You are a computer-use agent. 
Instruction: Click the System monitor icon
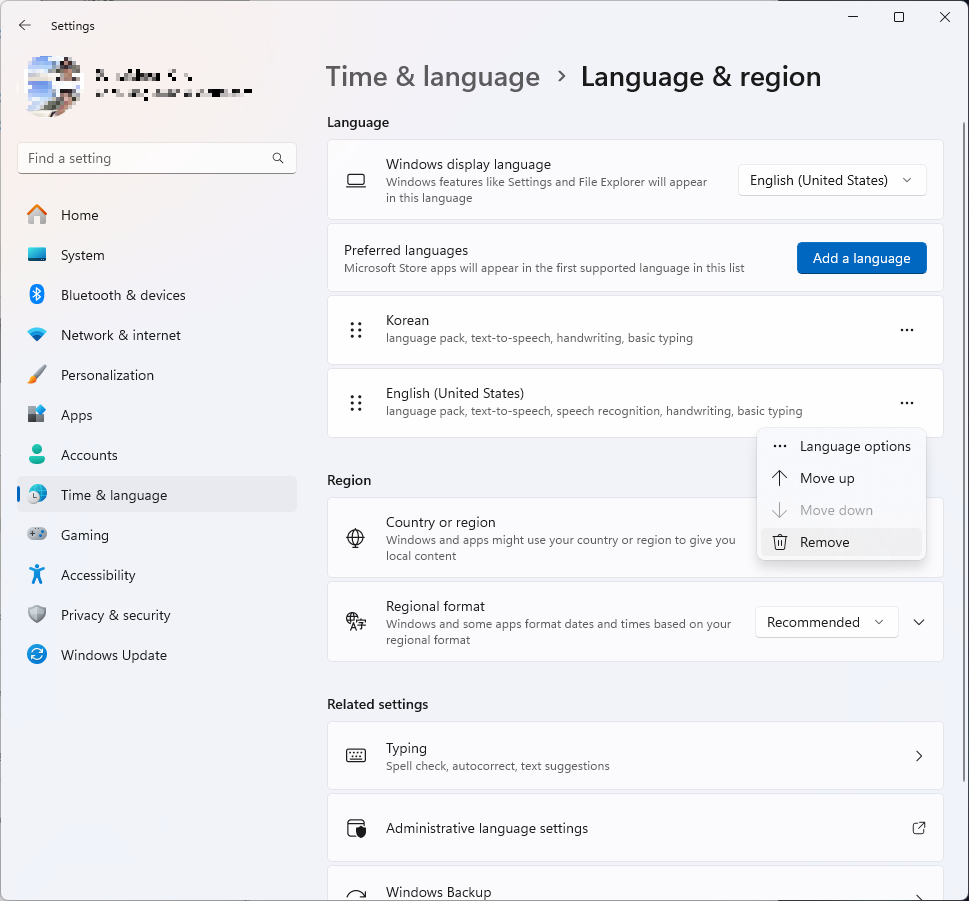[37, 255]
